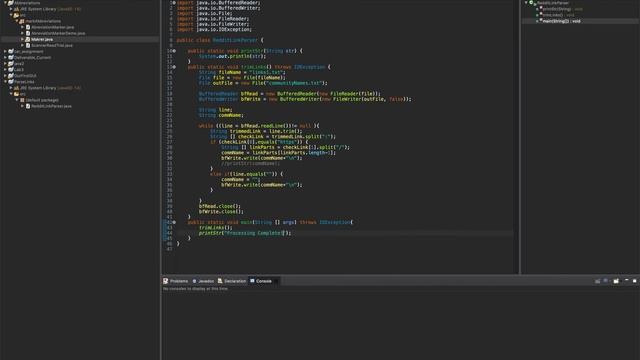Screen dimensions: 640x360
Task: Click the RedditLinkParser.java file icon
Action: [x=28, y=106]
